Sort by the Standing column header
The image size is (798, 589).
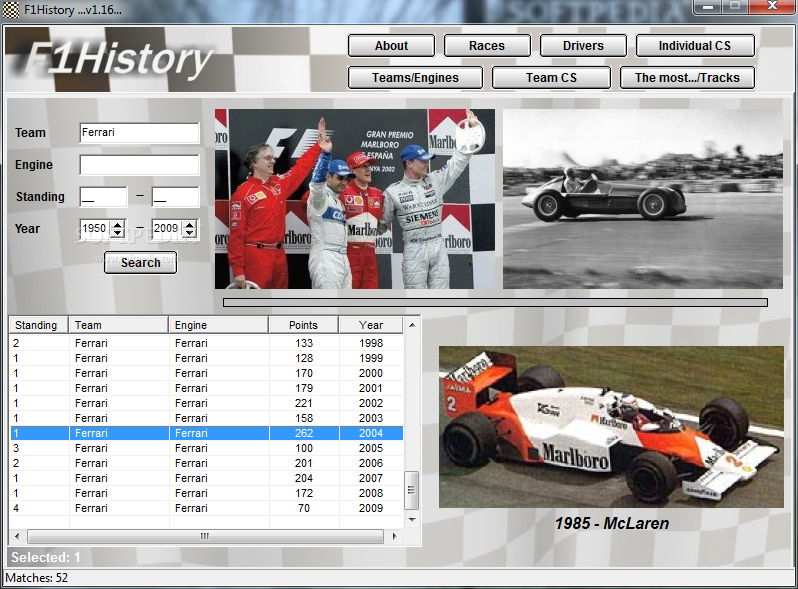point(39,325)
